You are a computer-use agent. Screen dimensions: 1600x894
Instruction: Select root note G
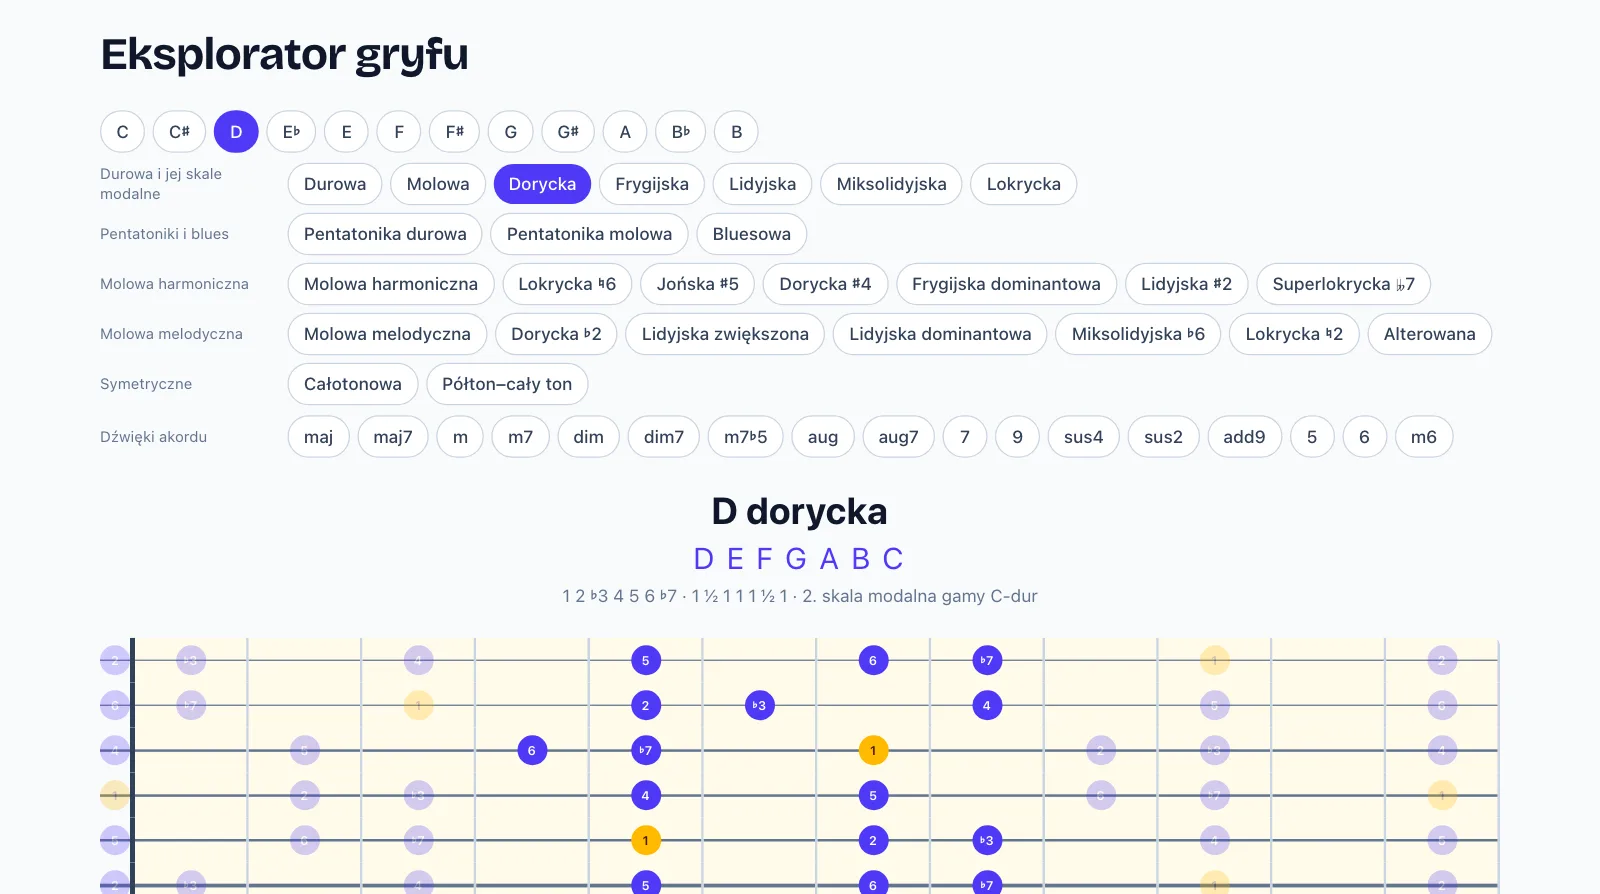(x=511, y=132)
